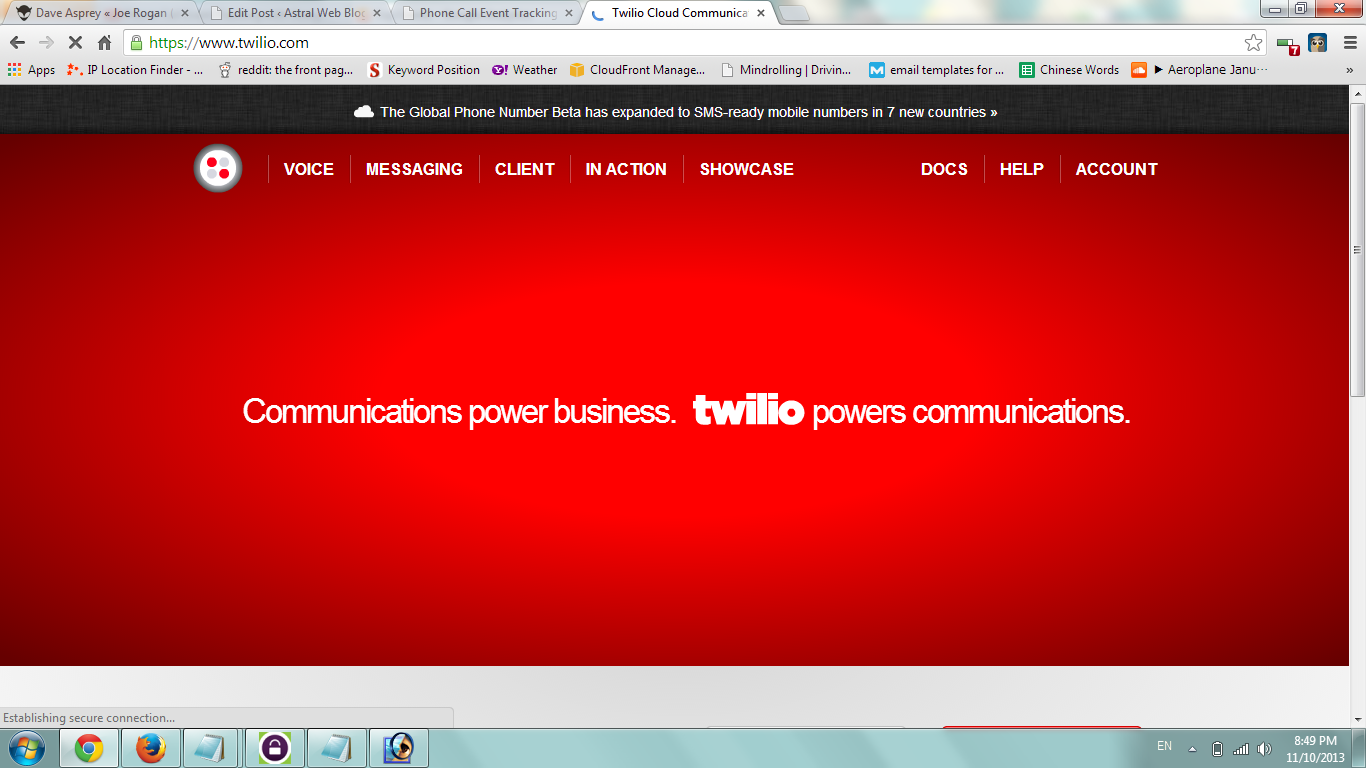Click the network signal tray icon
The image size is (1366, 768).
[x=1241, y=749]
